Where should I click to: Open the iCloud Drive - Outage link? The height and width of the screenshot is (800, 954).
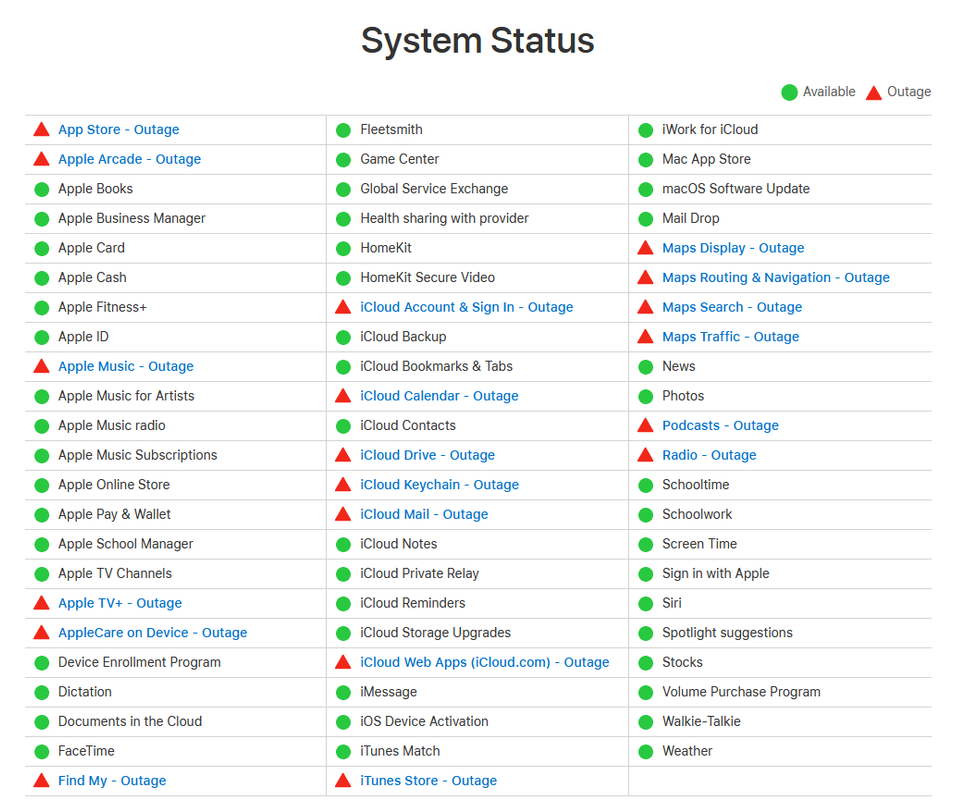[428, 455]
